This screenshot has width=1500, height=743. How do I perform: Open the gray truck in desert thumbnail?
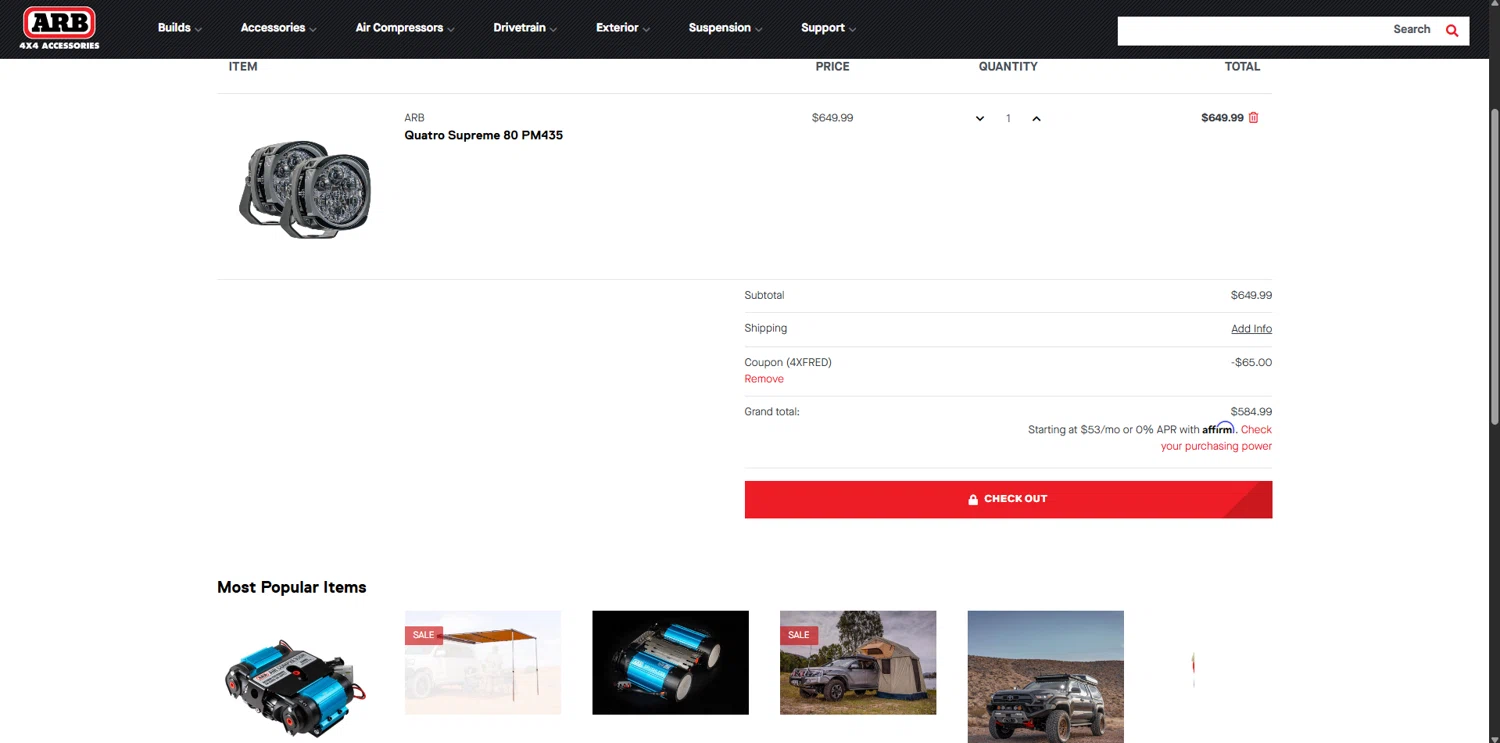pyautogui.click(x=1045, y=676)
